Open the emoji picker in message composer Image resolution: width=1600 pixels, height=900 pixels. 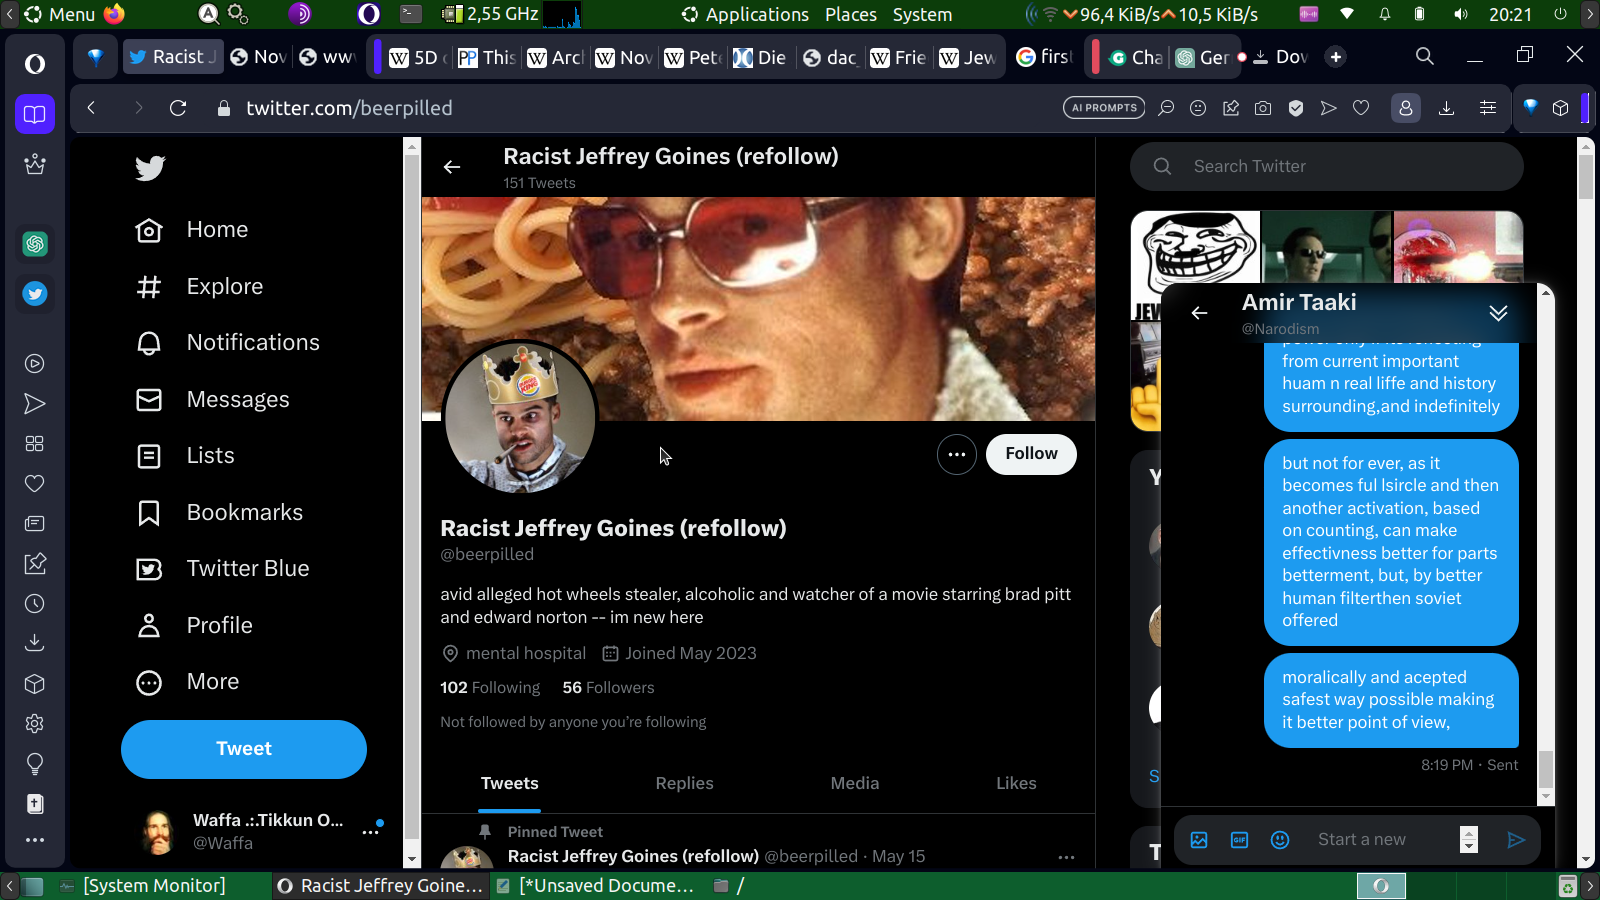(x=1280, y=840)
